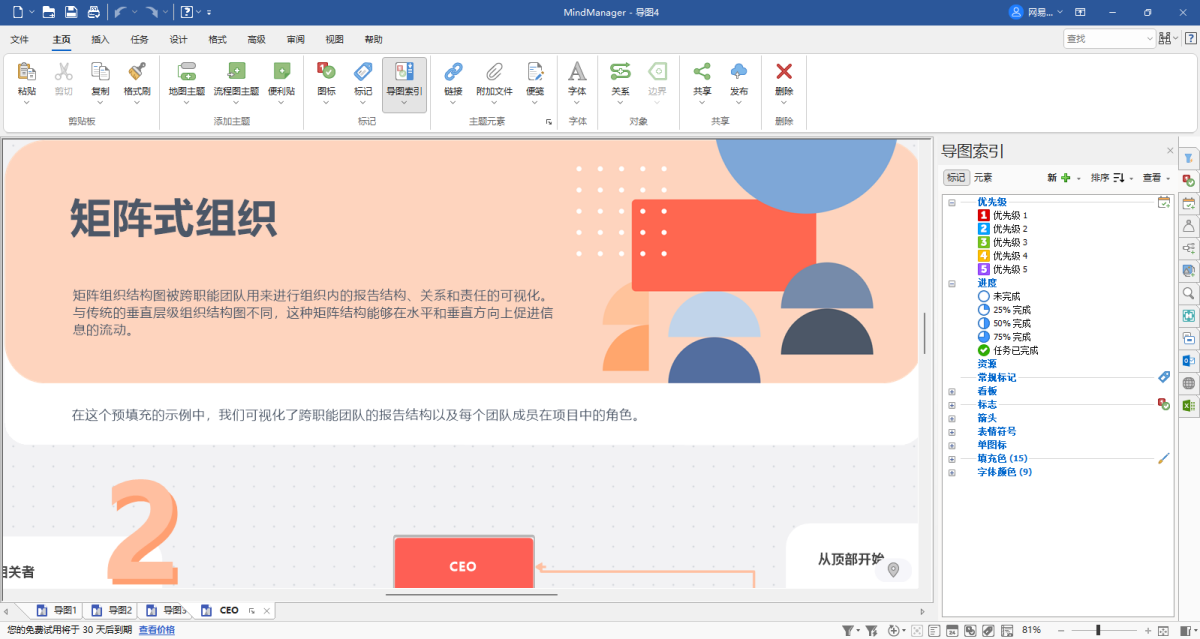
Task: Switch to 元素 view in Map Index panel
Action: (983, 177)
